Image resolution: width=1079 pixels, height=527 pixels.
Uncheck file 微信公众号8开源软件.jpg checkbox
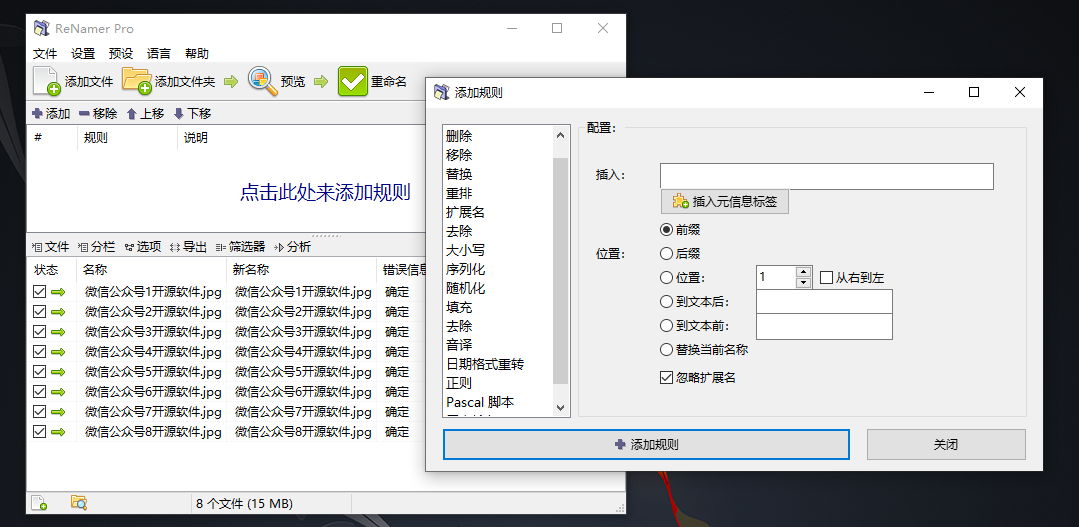tap(39, 432)
